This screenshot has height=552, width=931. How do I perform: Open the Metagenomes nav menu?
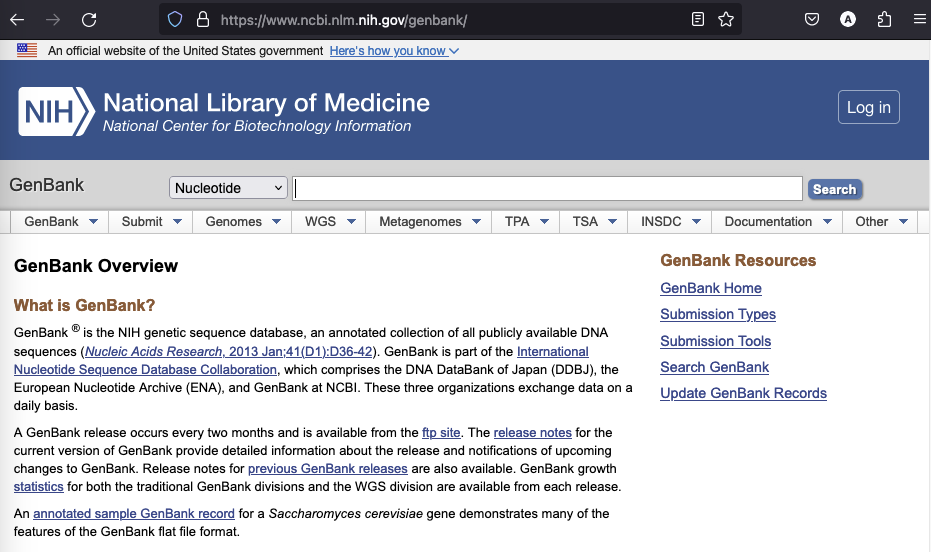(x=429, y=221)
